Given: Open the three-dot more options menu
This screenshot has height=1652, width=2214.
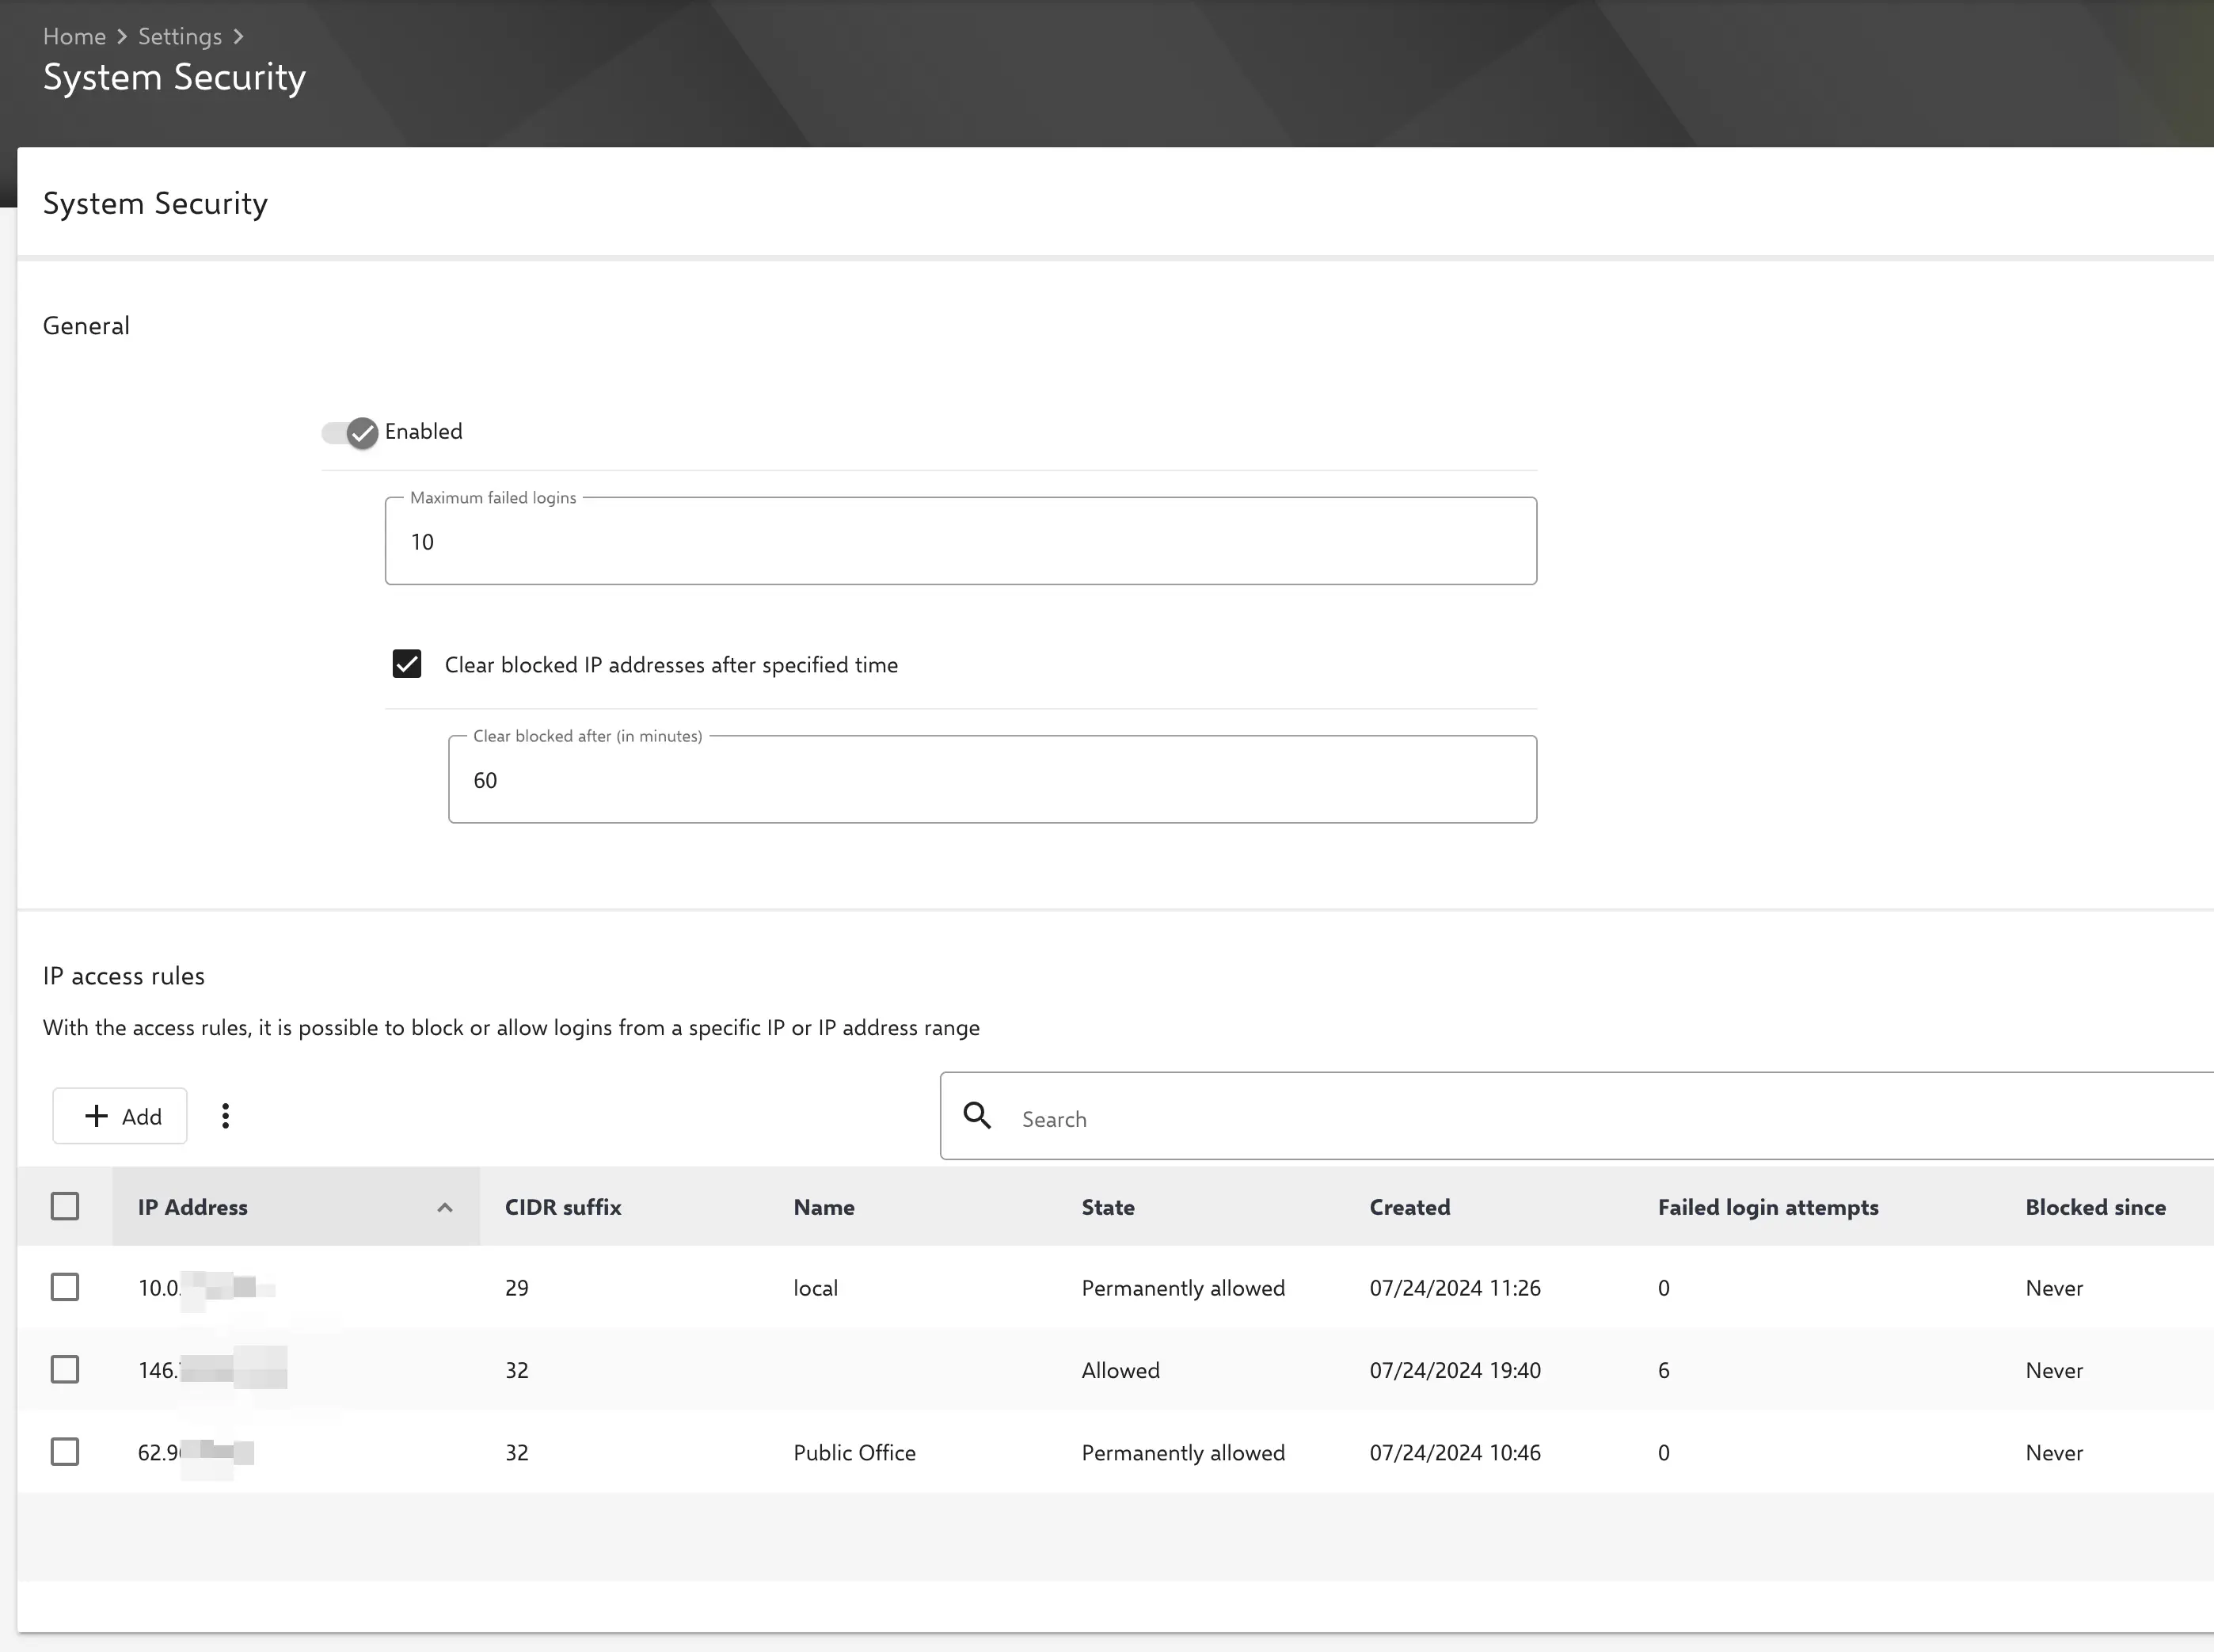Looking at the screenshot, I should [225, 1116].
